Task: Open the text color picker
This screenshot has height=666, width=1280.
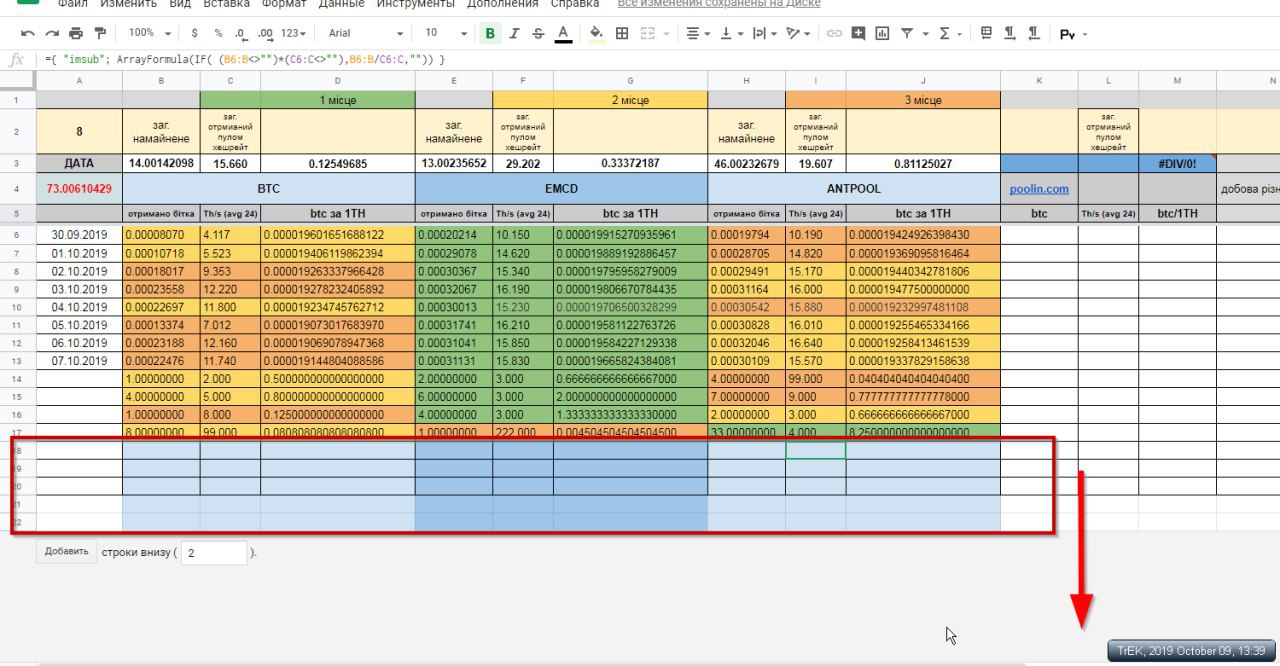Action: [563, 33]
